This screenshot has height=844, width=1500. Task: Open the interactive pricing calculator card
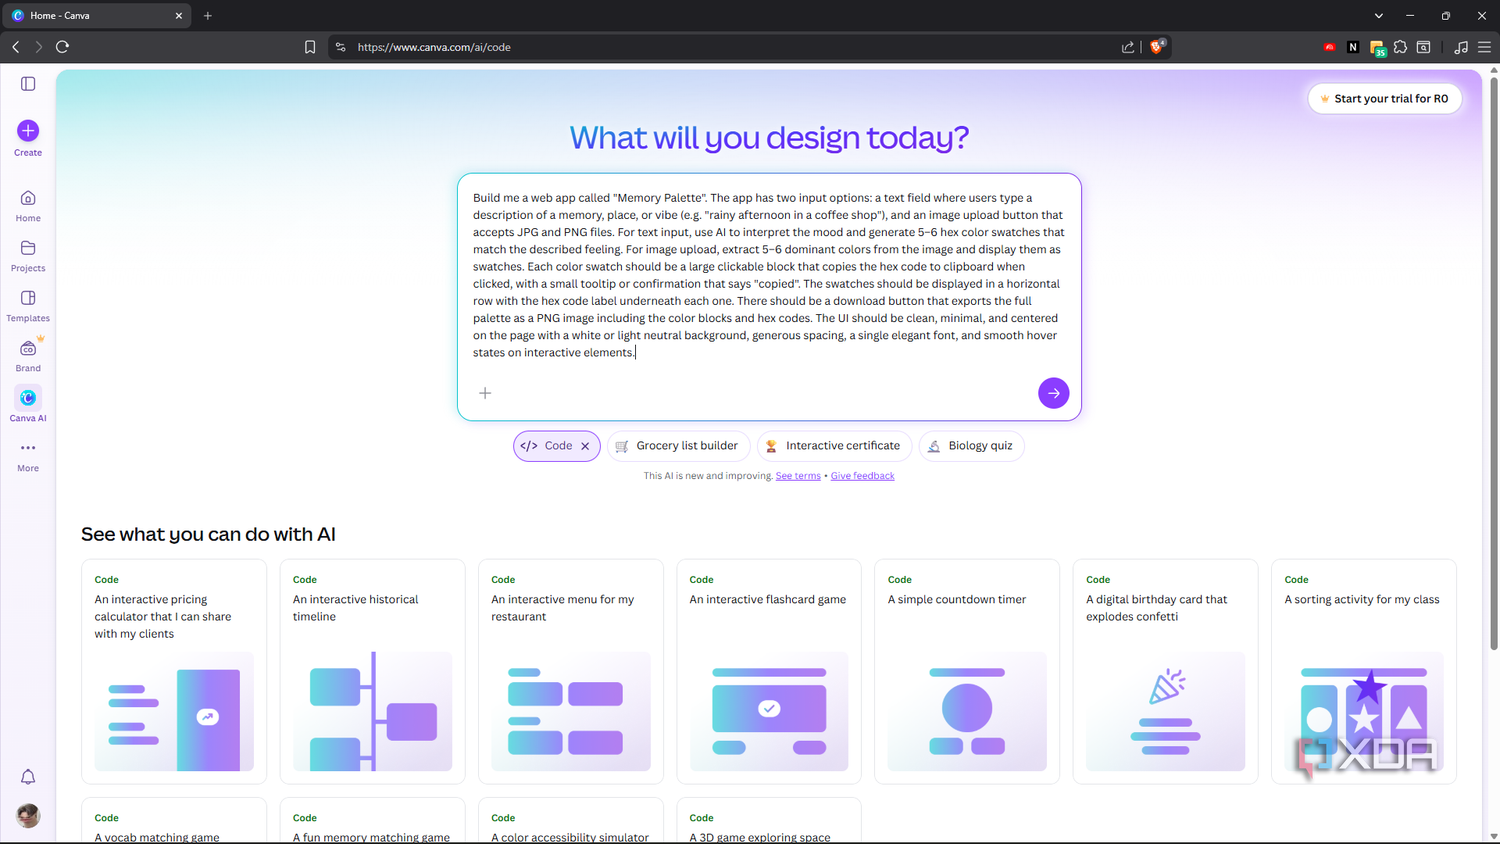point(174,671)
